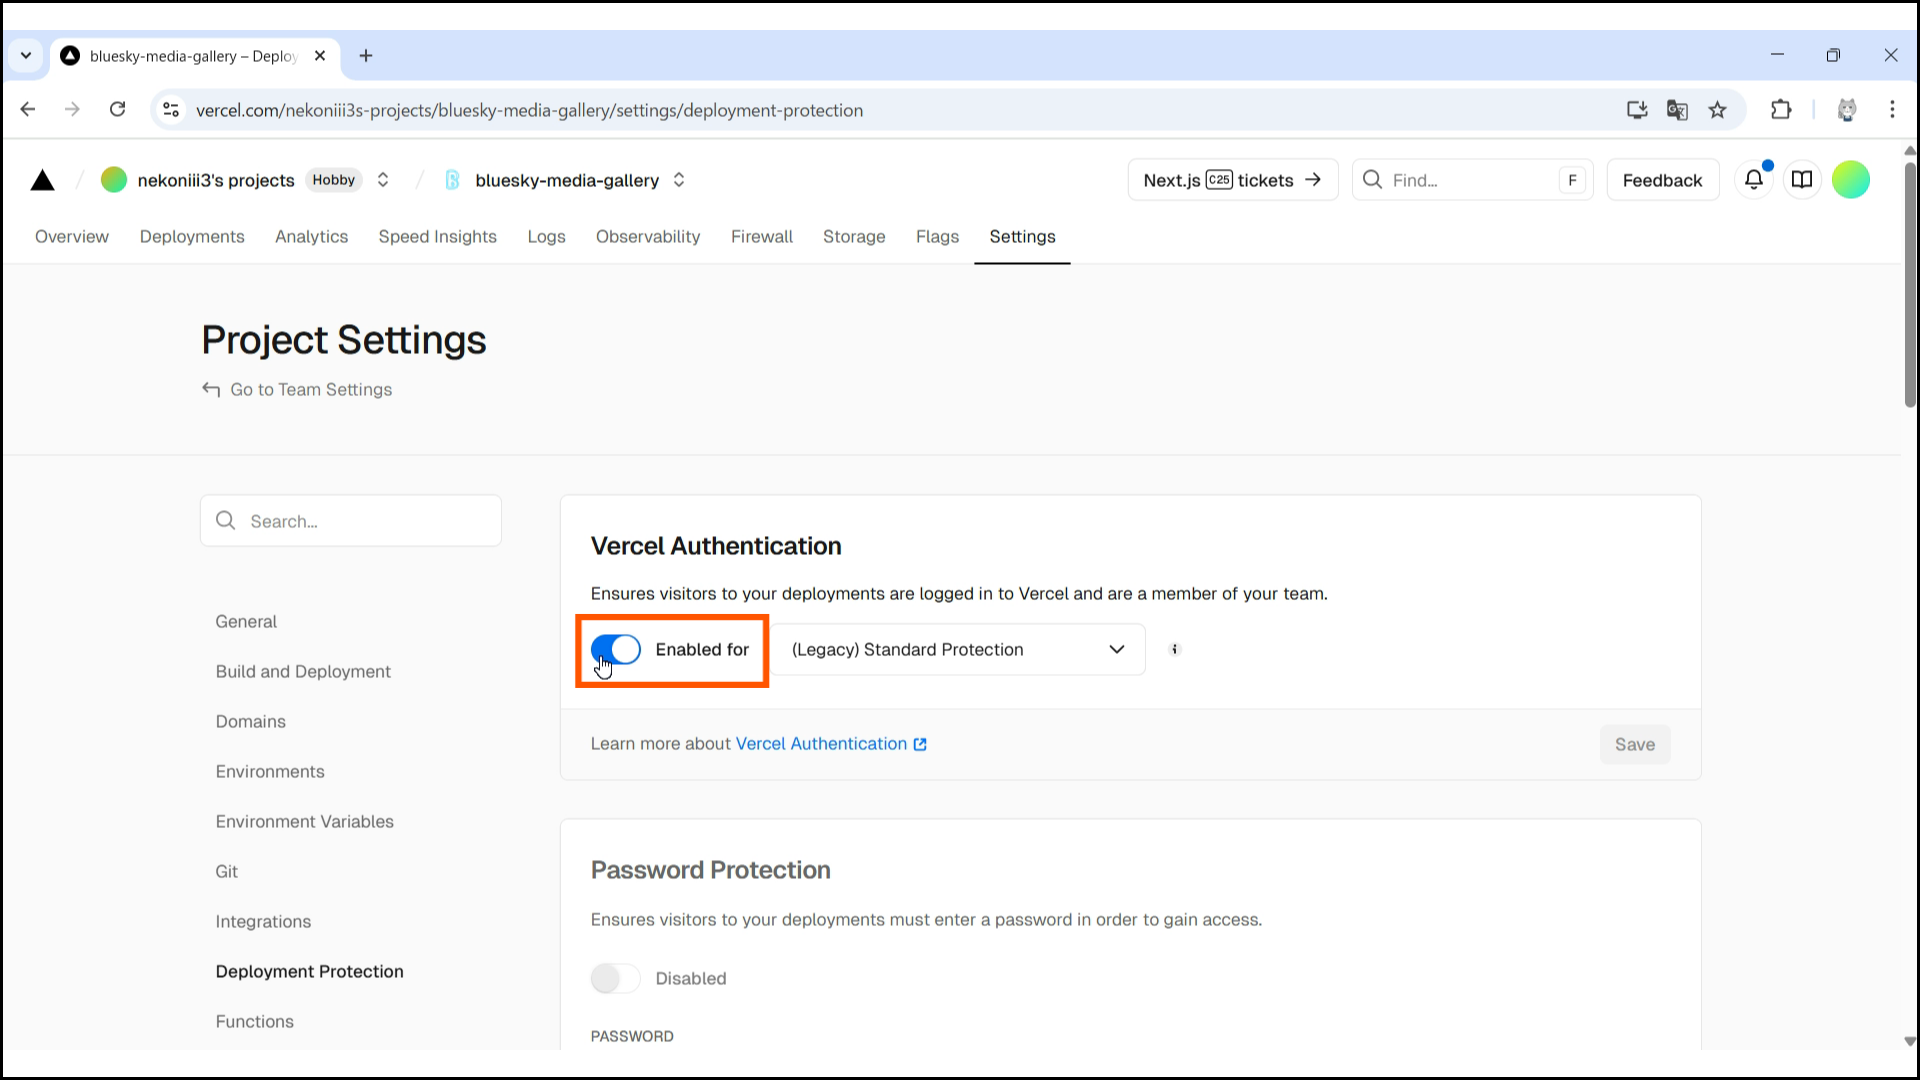Screen dimensions: 1920x1080
Task: Bookmark this page with star icon
Action: point(1717,110)
